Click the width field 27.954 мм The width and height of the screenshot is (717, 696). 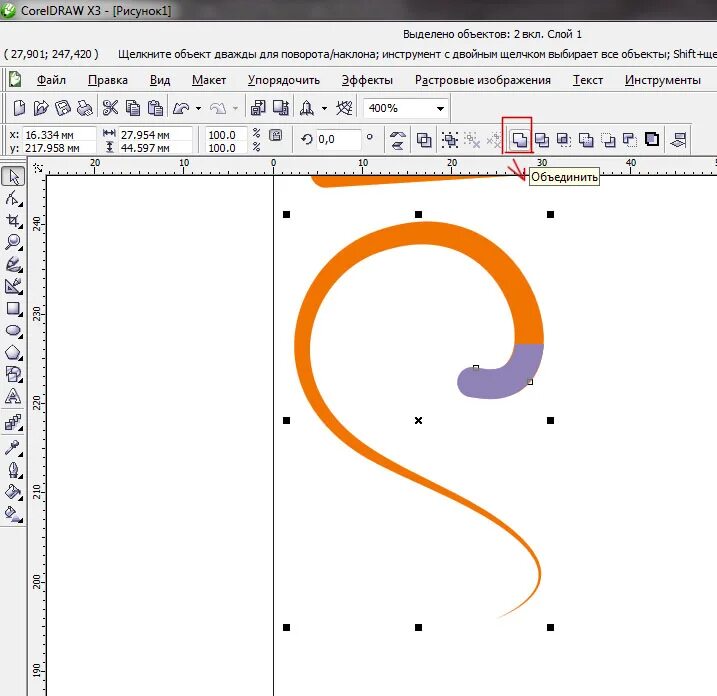pyautogui.click(x=155, y=135)
